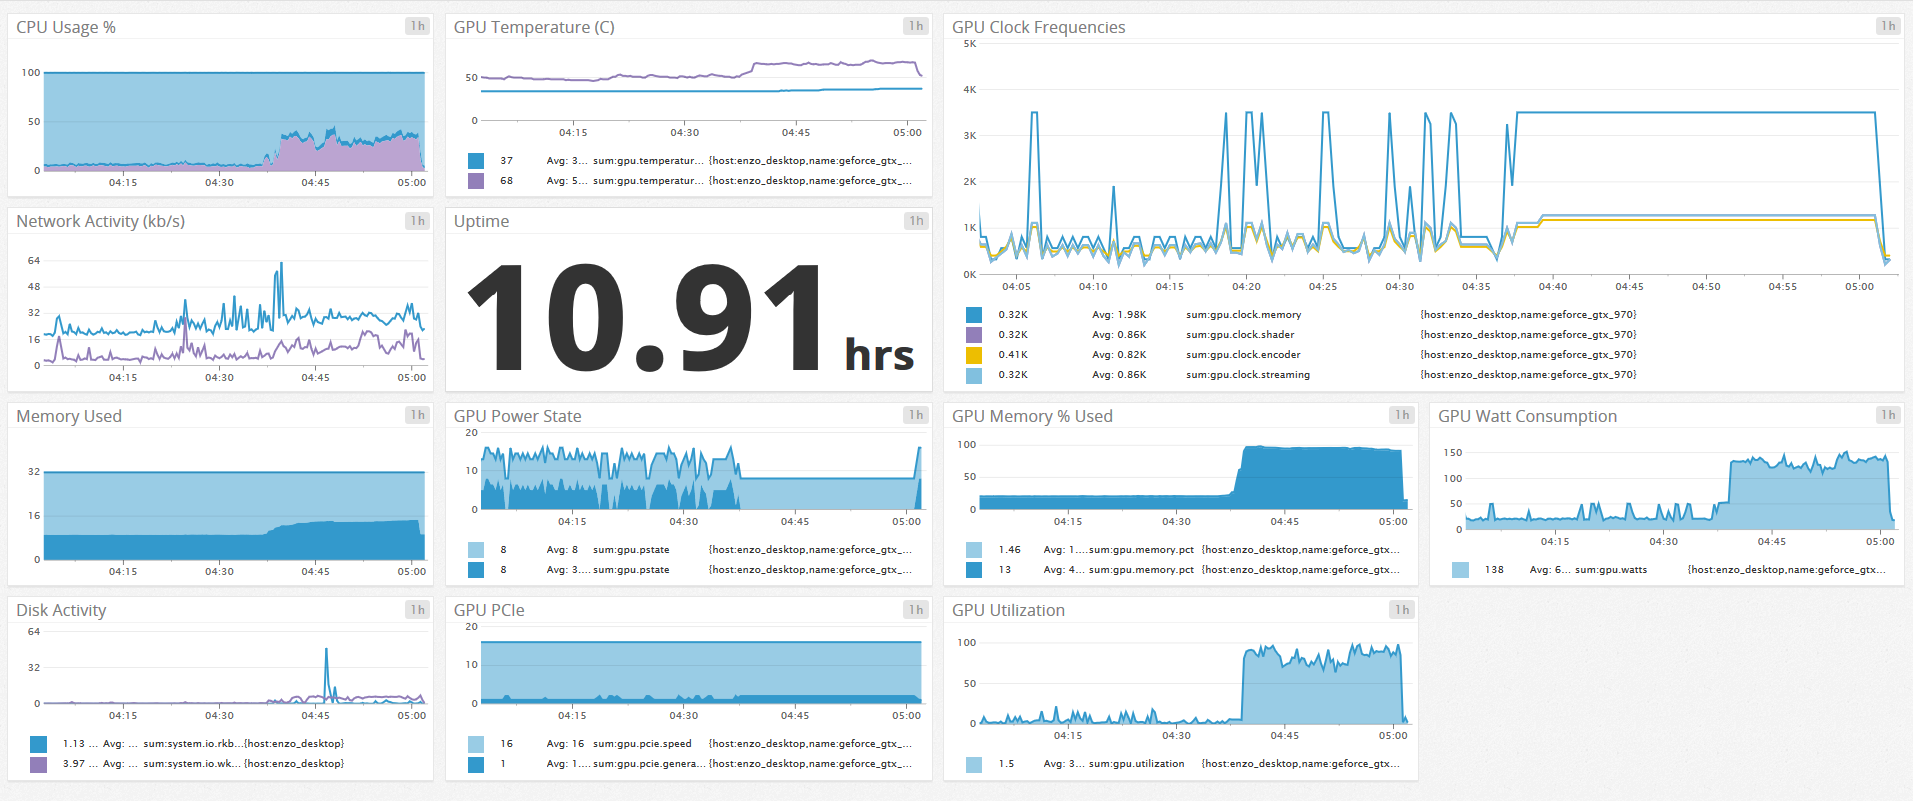Click the light blue swatch beside sum:gpu.pcie.speed
Screen dimensions: 1913x801
click(476, 744)
